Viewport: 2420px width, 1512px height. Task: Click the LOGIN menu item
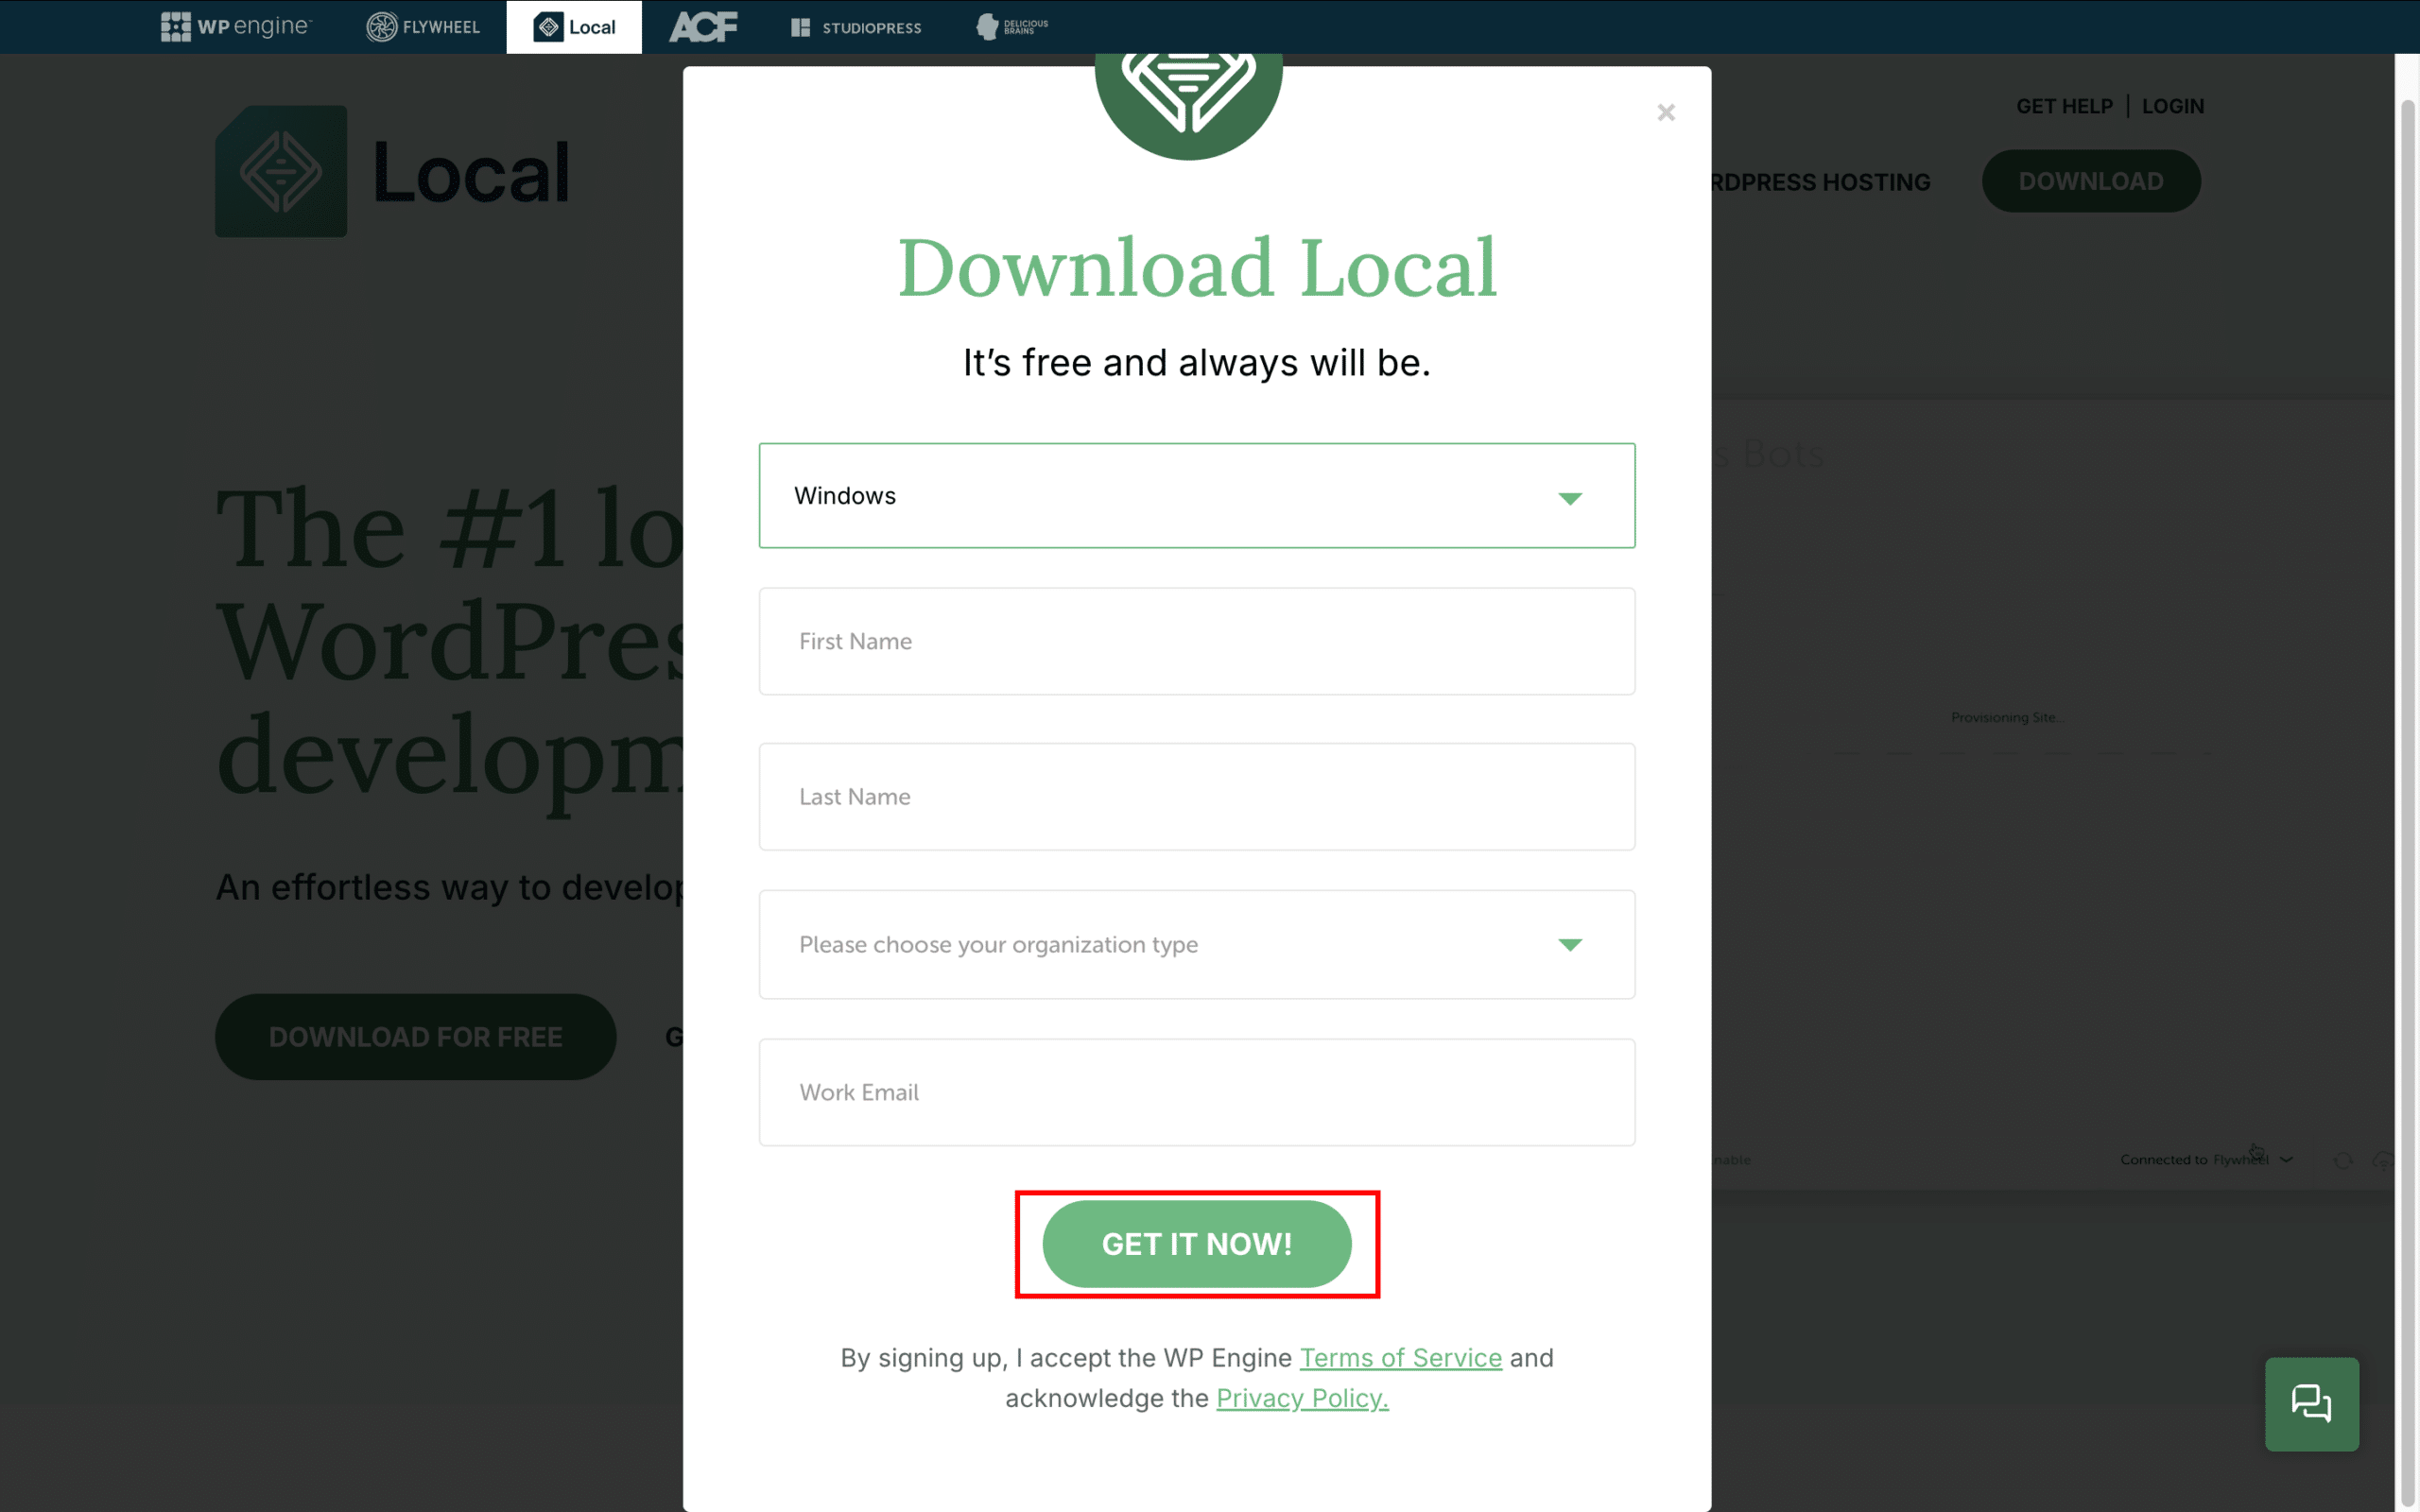(x=2170, y=105)
